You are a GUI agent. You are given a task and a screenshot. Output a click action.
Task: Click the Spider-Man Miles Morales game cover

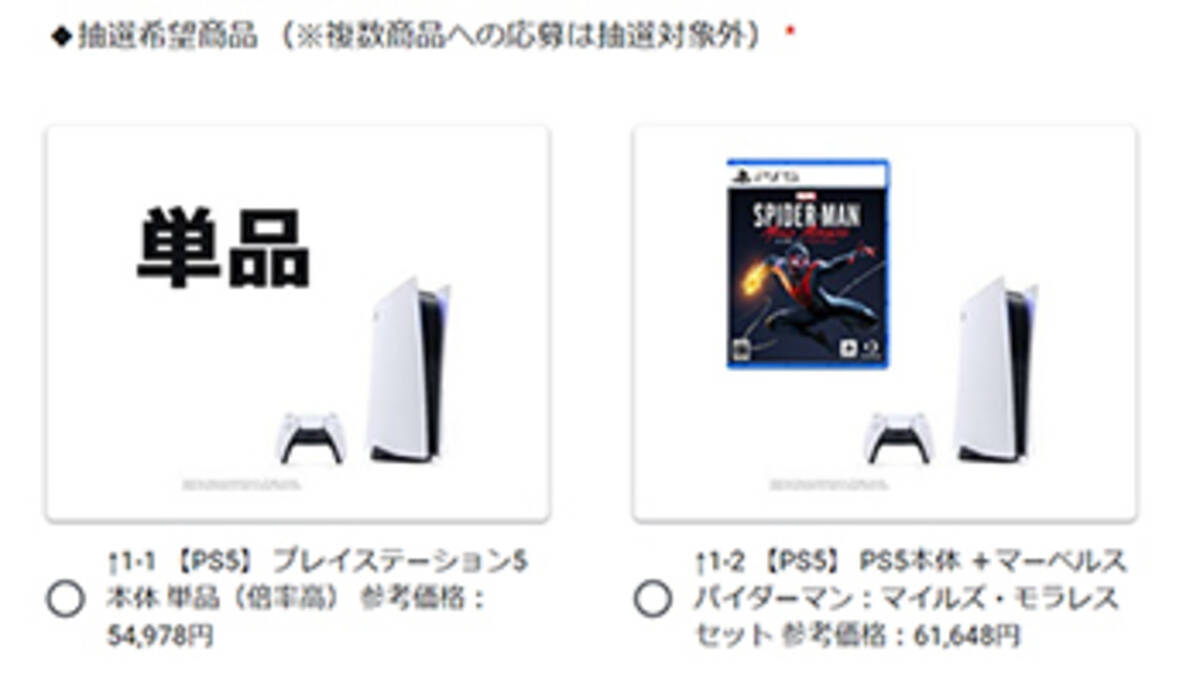[809, 264]
